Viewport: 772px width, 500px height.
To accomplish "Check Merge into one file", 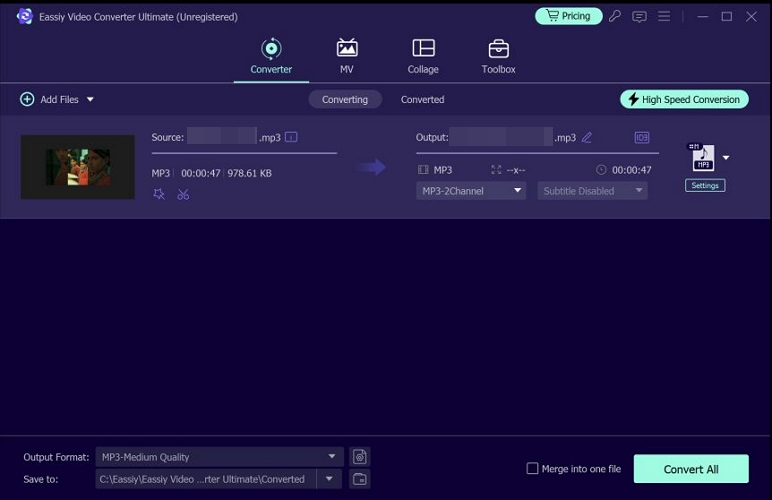I will [x=532, y=469].
